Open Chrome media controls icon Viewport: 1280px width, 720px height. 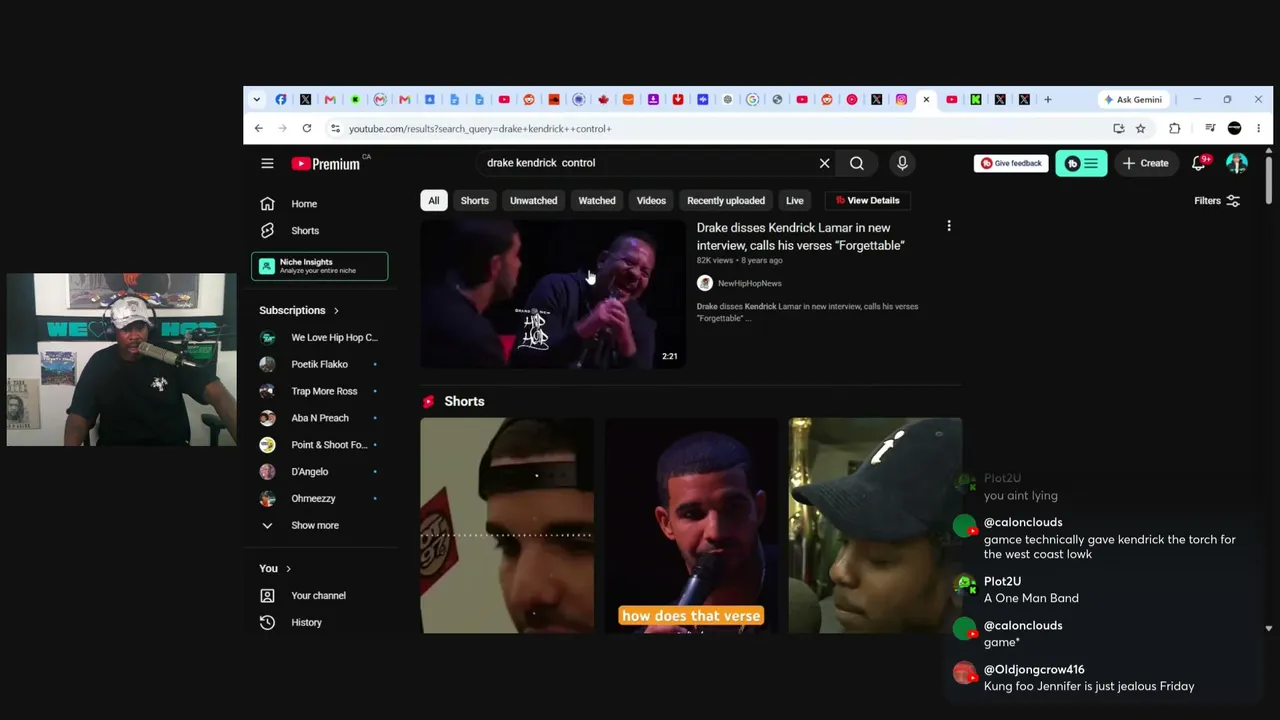[x=1210, y=128]
